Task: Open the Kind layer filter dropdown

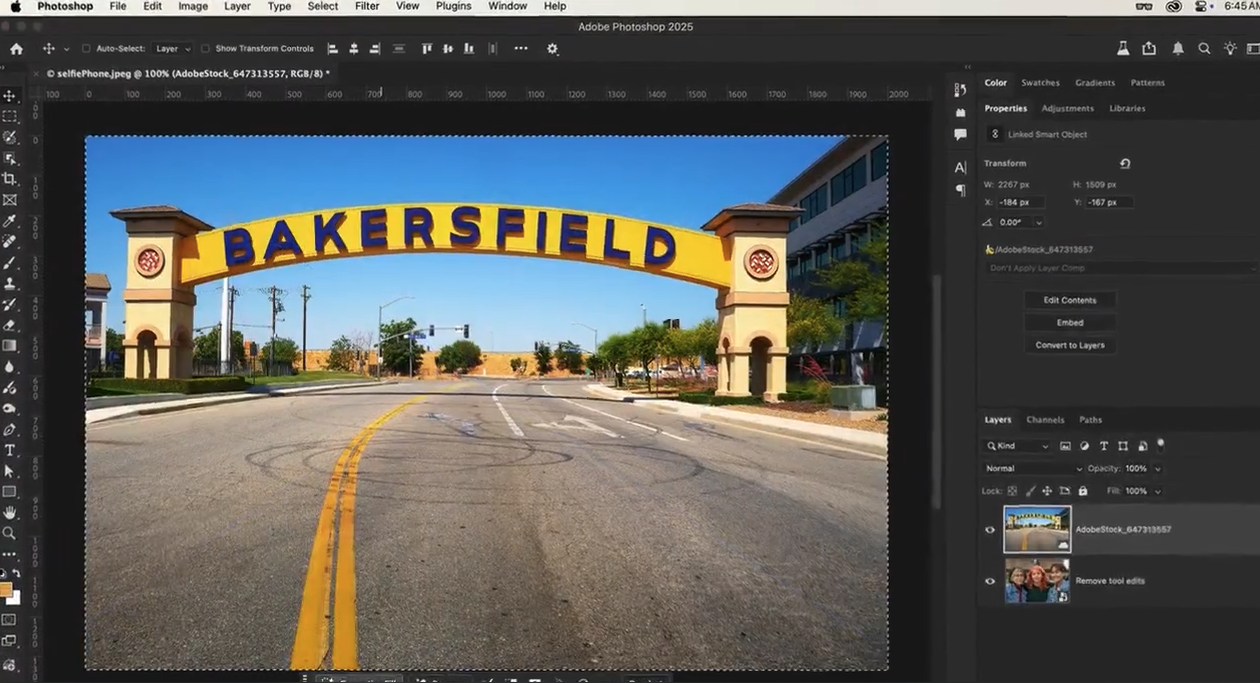Action: (x=1017, y=446)
